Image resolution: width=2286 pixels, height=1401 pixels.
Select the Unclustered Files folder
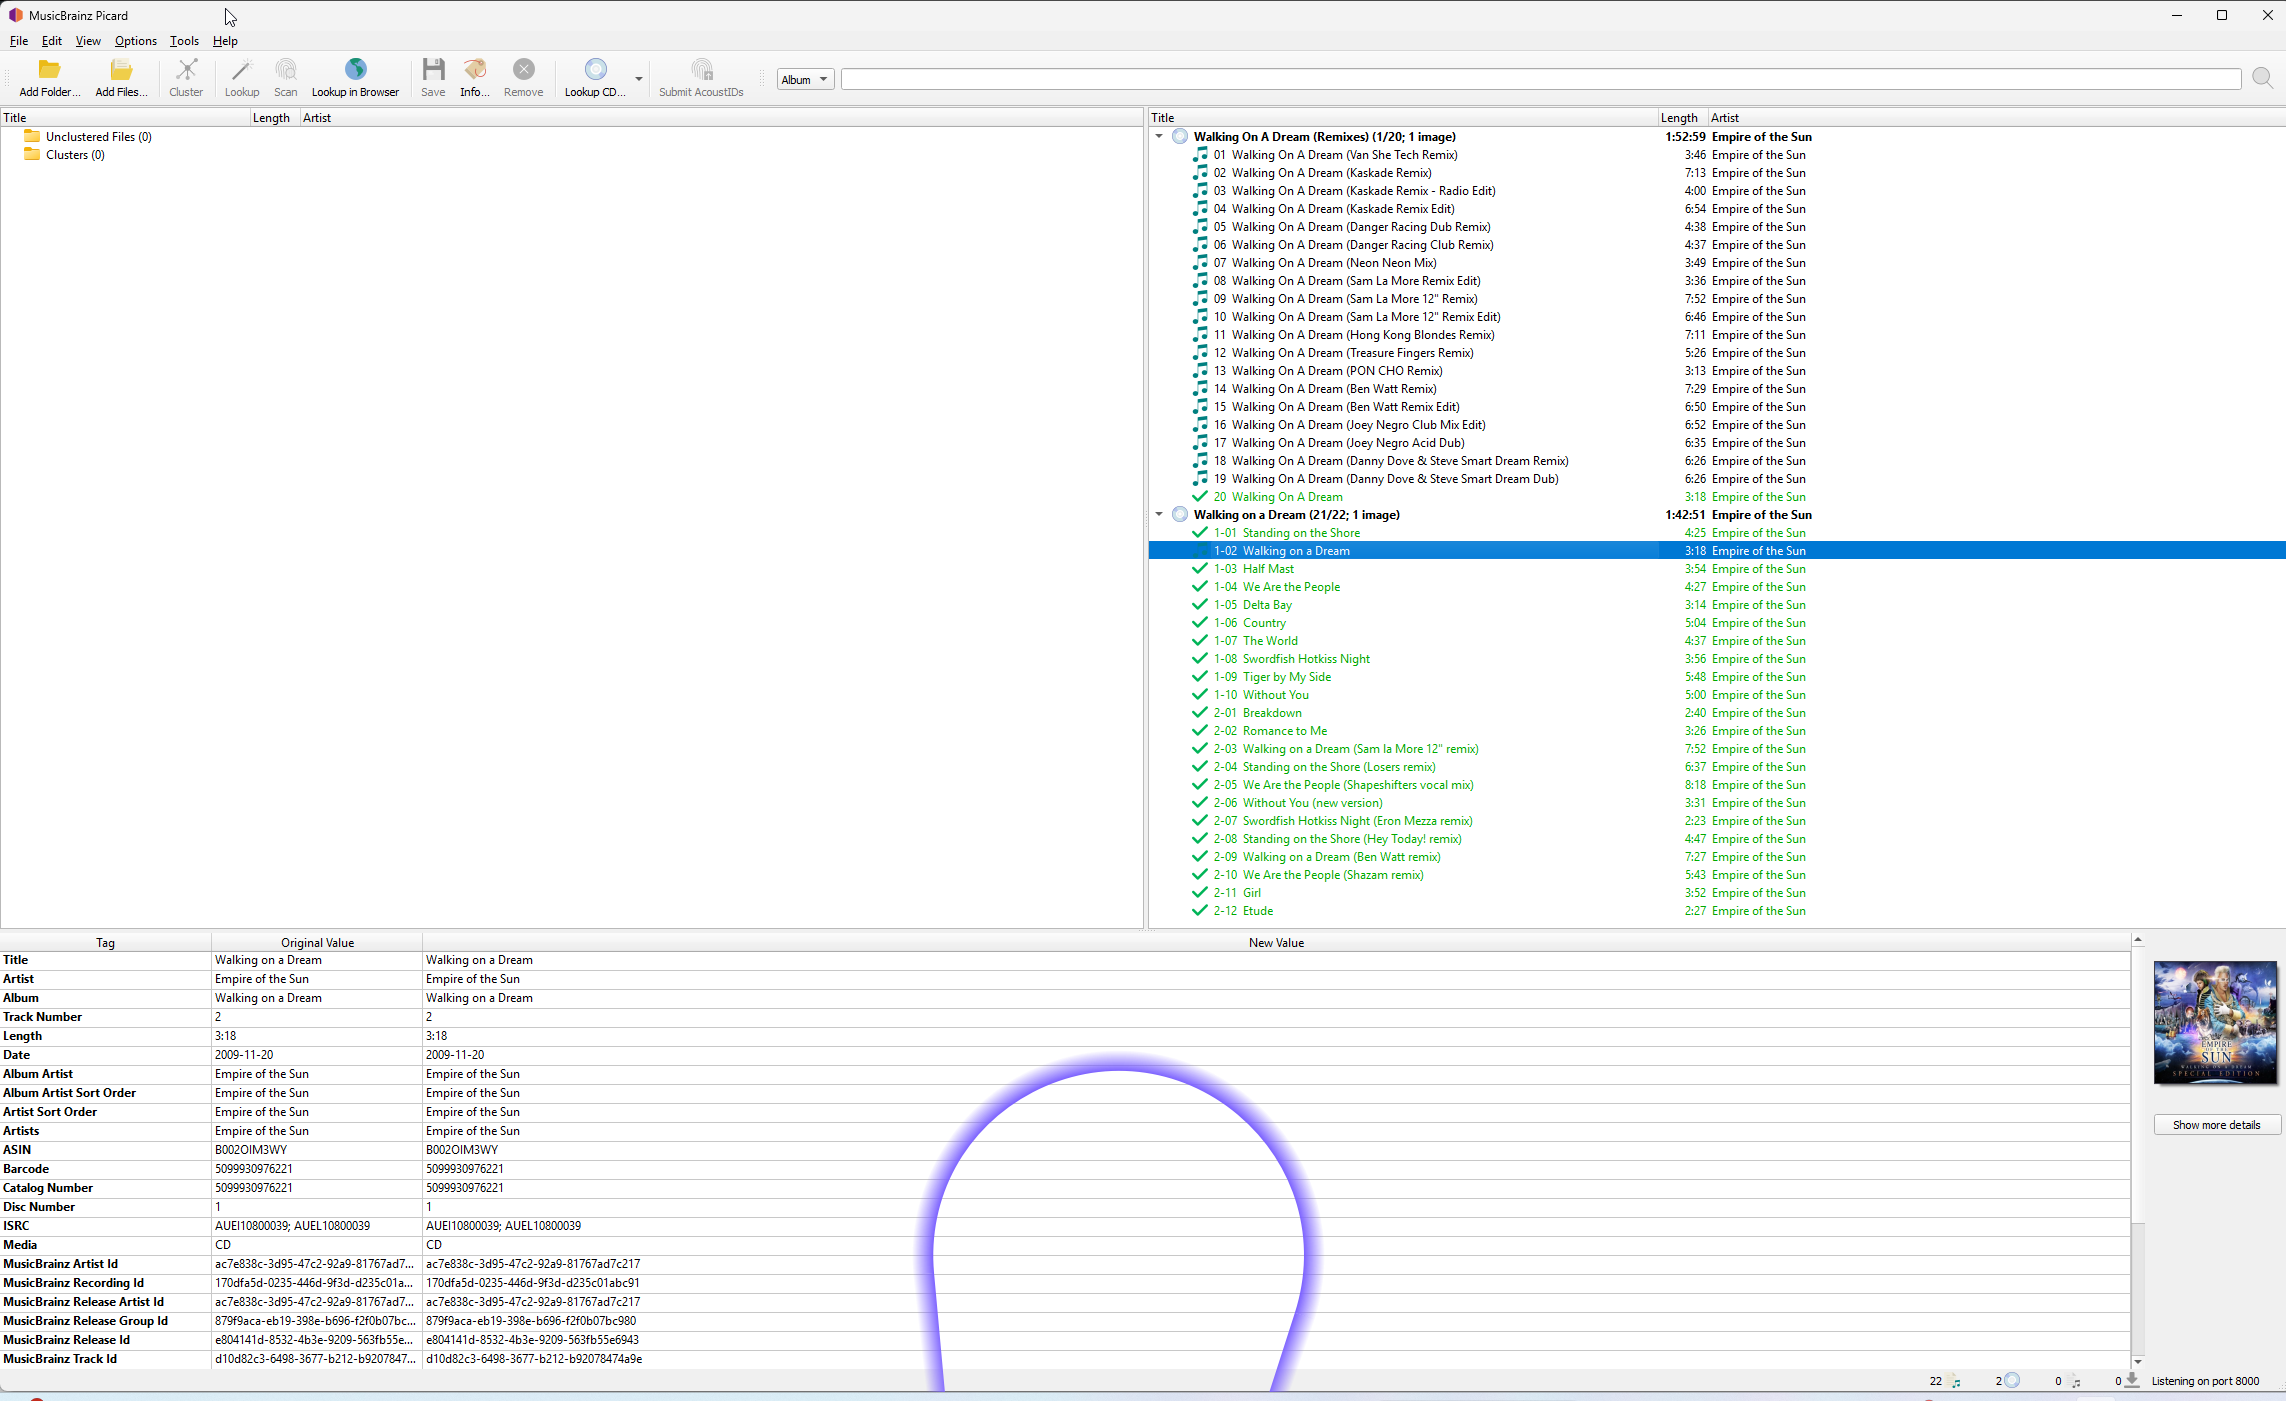(x=98, y=137)
